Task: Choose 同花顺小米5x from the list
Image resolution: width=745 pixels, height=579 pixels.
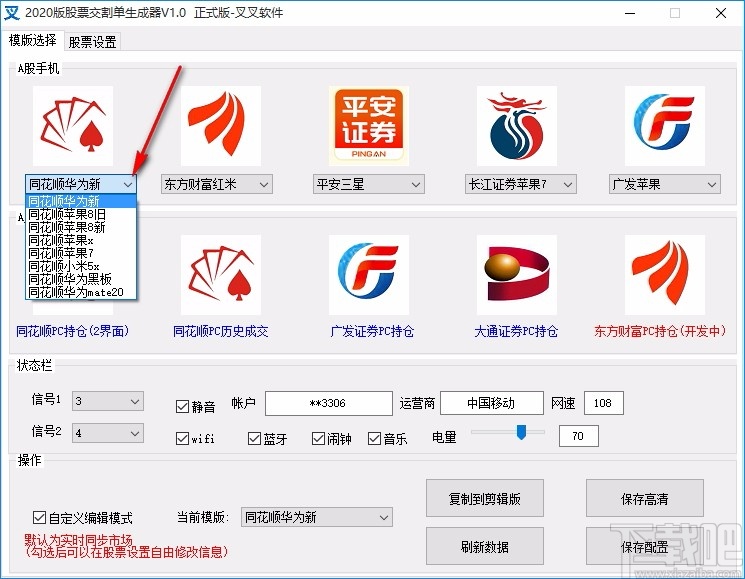Action: coord(81,266)
